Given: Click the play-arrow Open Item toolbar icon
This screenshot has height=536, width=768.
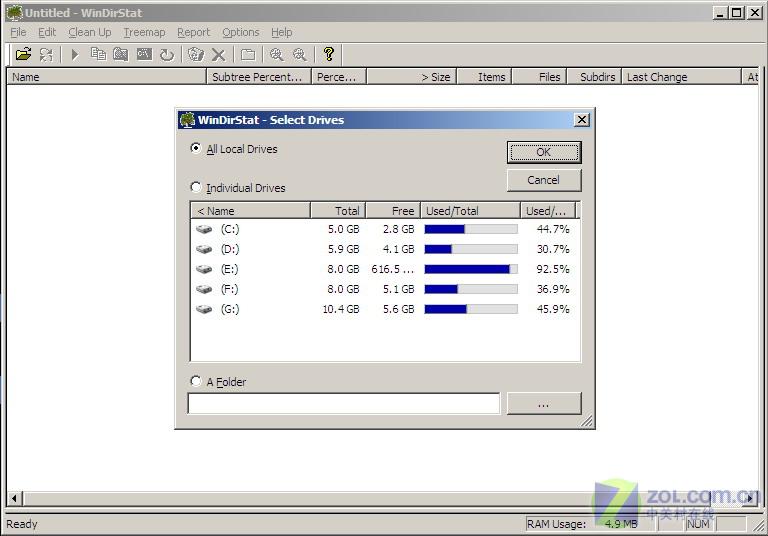Looking at the screenshot, I should click(x=75, y=54).
